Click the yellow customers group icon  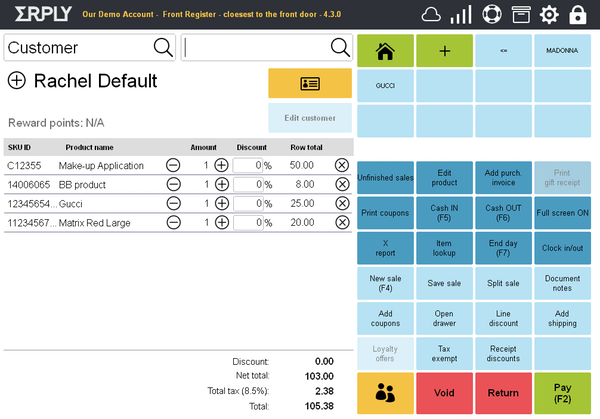[x=386, y=393]
